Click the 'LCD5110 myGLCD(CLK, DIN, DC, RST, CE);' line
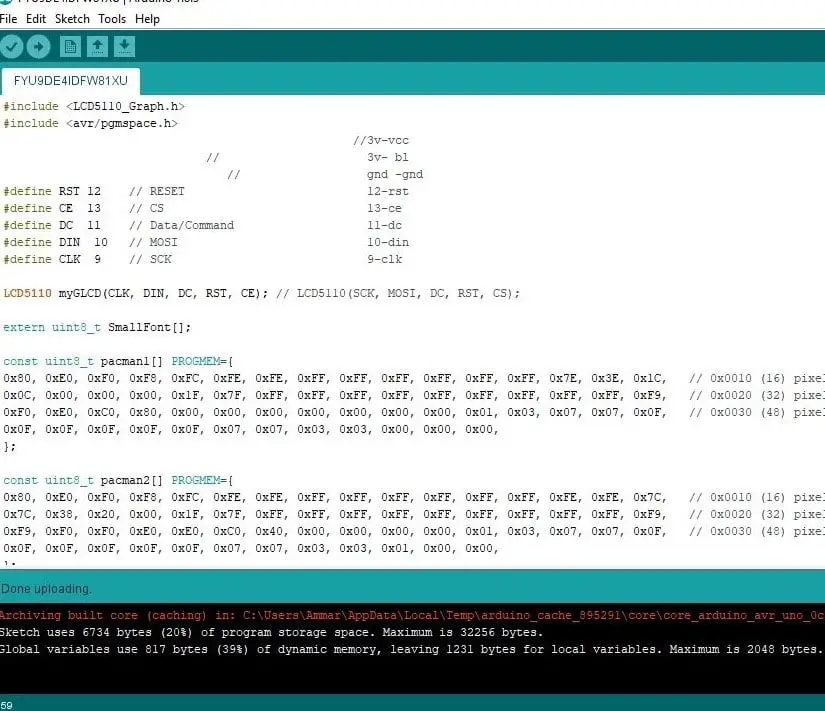Screen dimensions: 825x711 click(136, 293)
